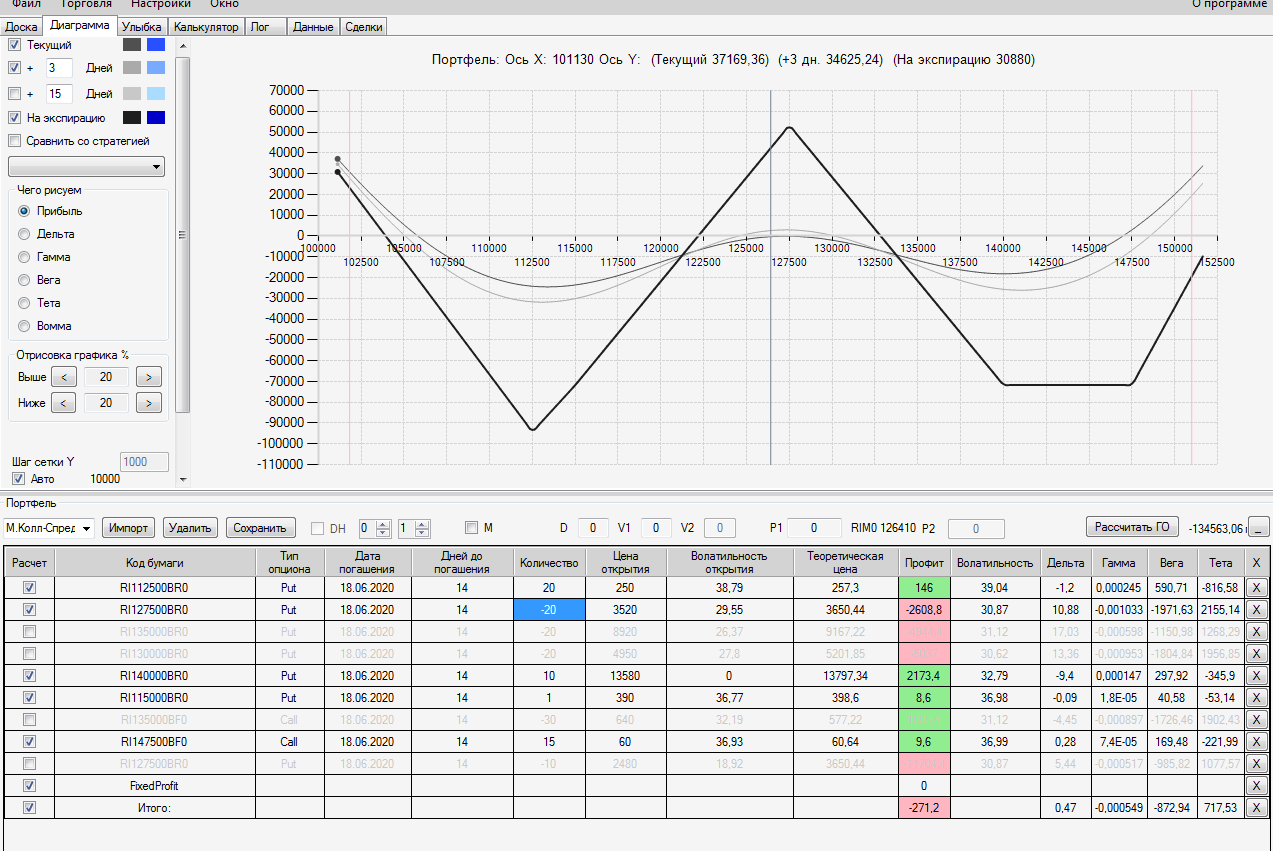1273x851 pixels.
Task: Click the Рассчитать ГО button
Action: (x=1130, y=527)
